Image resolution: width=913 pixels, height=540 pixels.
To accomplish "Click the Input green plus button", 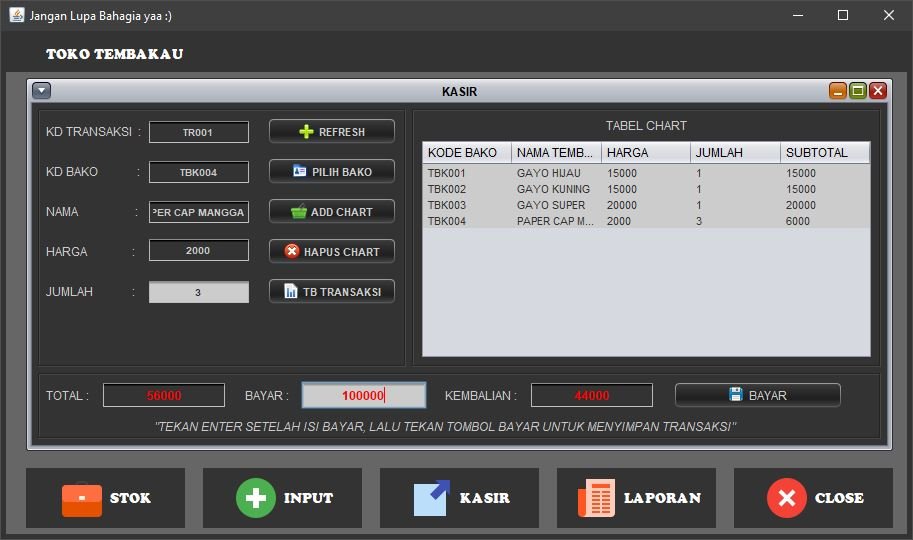I will (282, 498).
